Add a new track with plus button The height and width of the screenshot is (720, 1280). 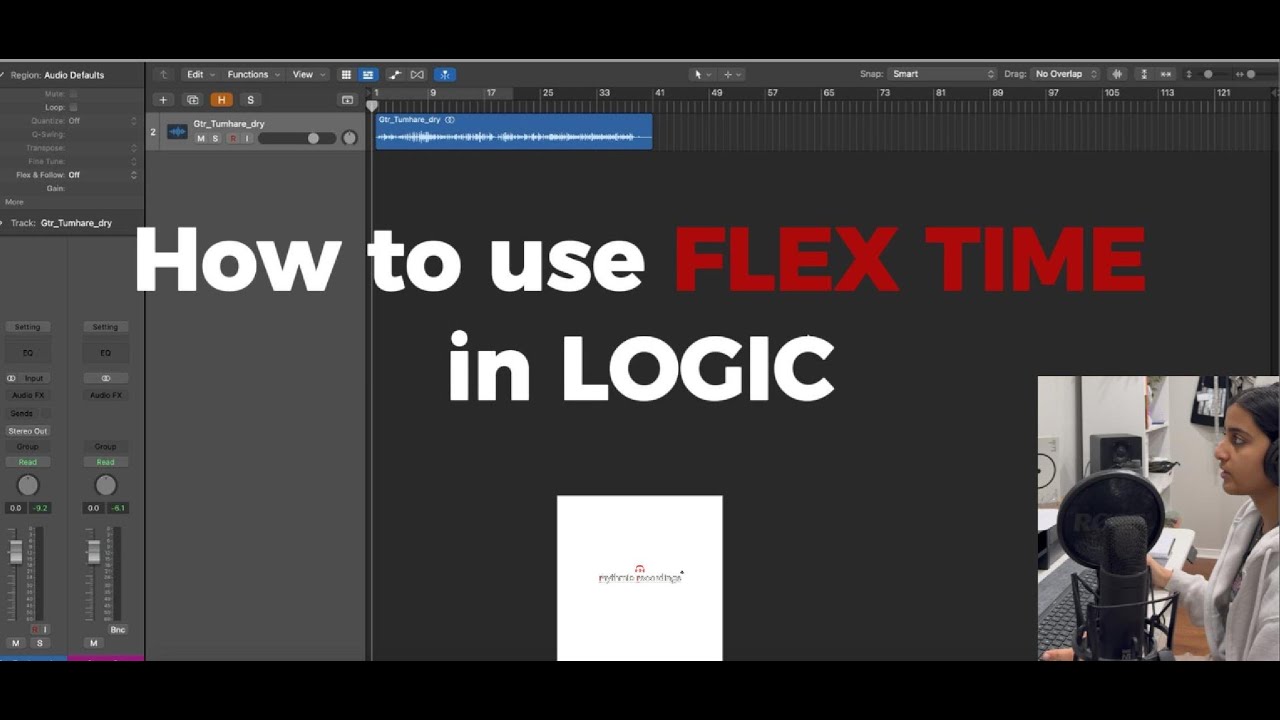(x=163, y=100)
